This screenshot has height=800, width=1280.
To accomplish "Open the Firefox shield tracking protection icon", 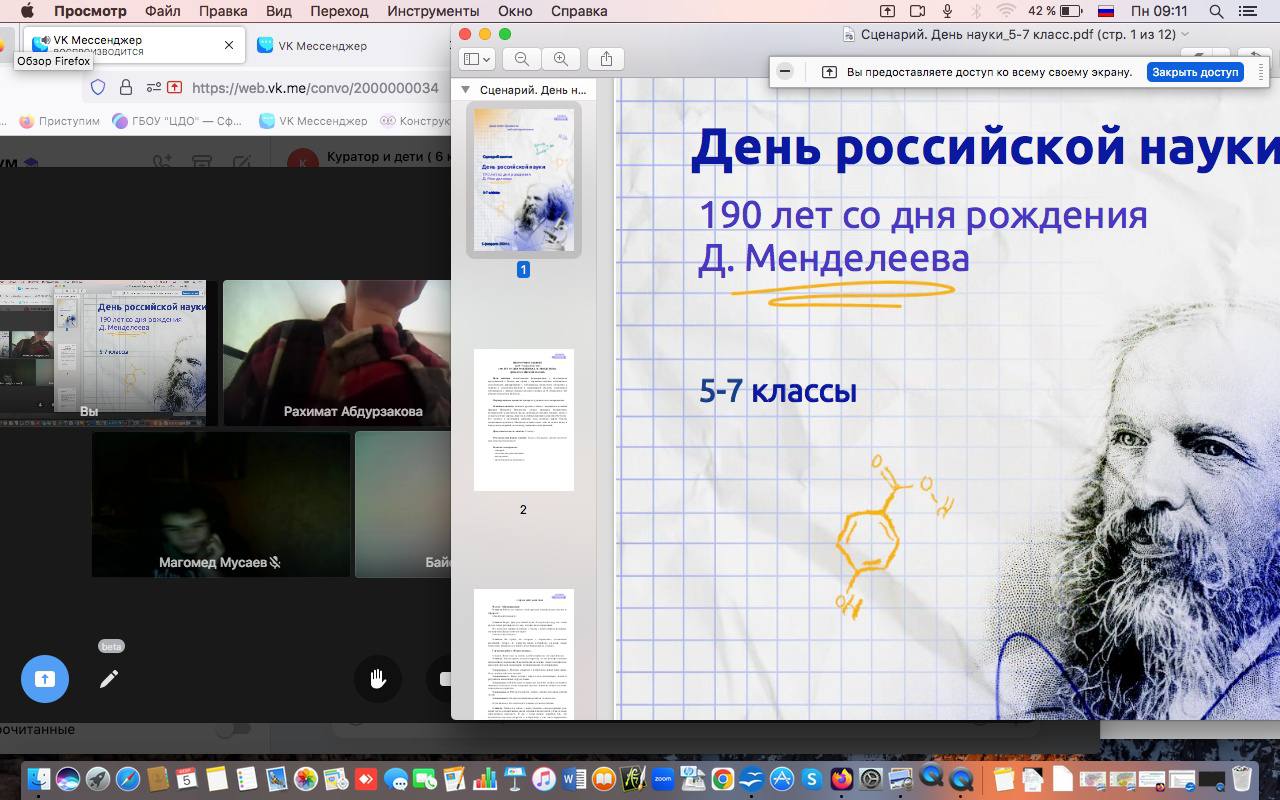I will (98, 88).
